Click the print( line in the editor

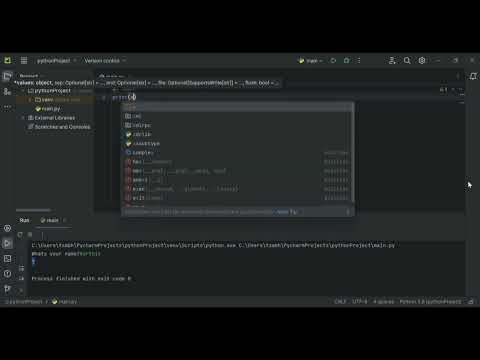pyautogui.click(x=124, y=97)
